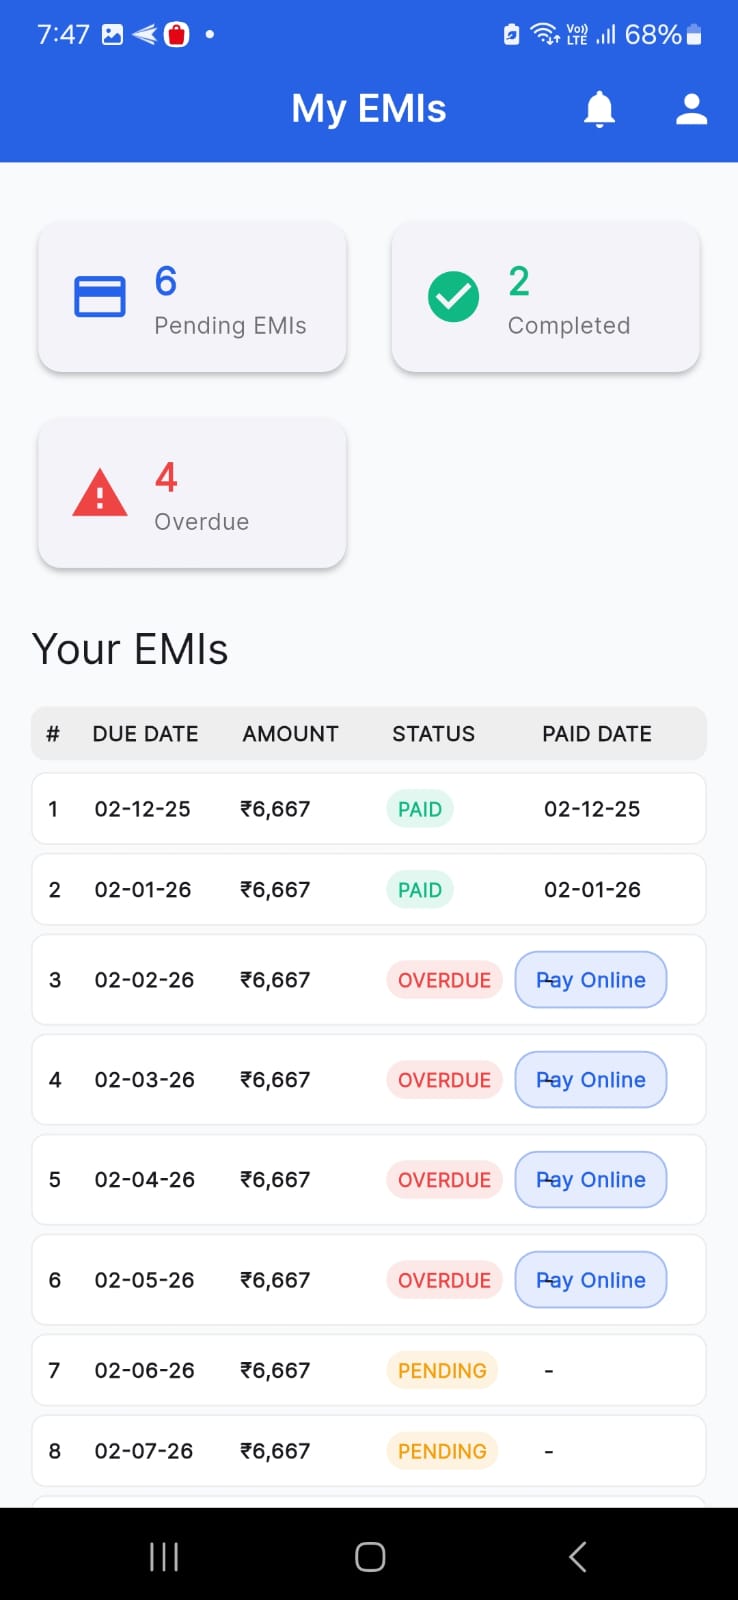738x1600 pixels.
Task: Tap the DUE DATE column header
Action: (145, 734)
